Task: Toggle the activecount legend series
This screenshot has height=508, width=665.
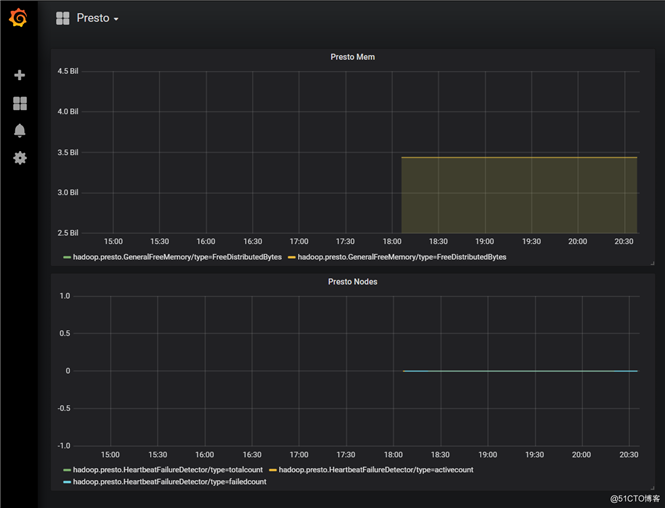Action: coord(376,470)
